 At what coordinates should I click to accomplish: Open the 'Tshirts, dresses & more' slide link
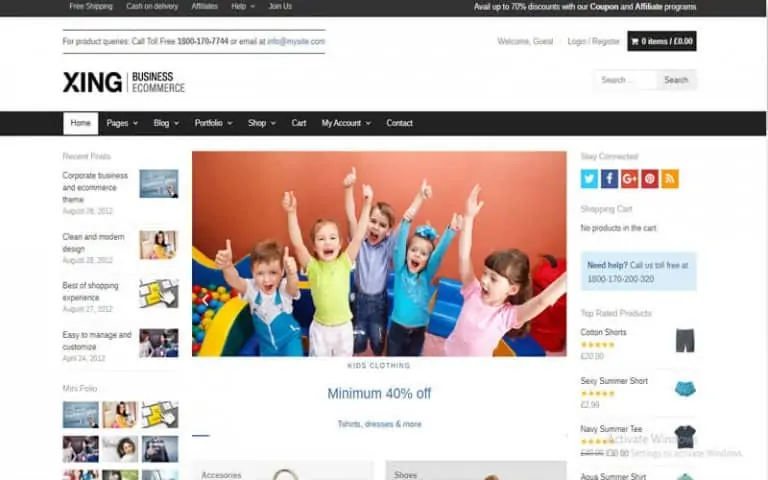point(379,424)
